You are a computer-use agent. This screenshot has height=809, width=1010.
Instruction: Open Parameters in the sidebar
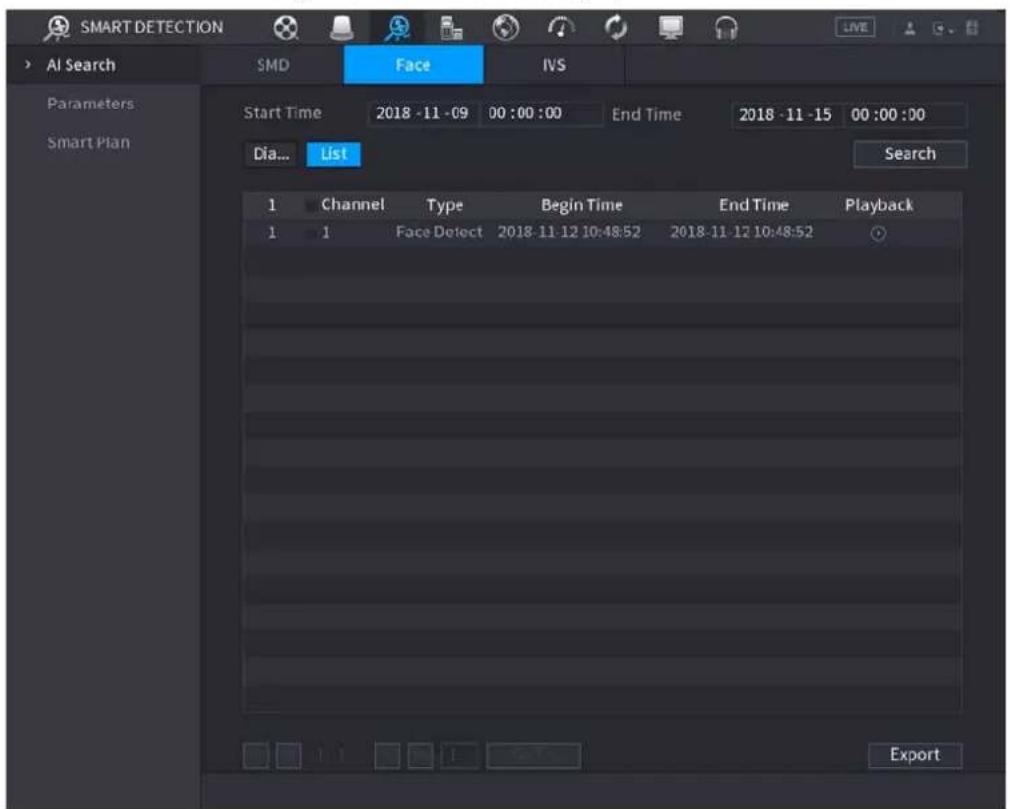(x=90, y=104)
